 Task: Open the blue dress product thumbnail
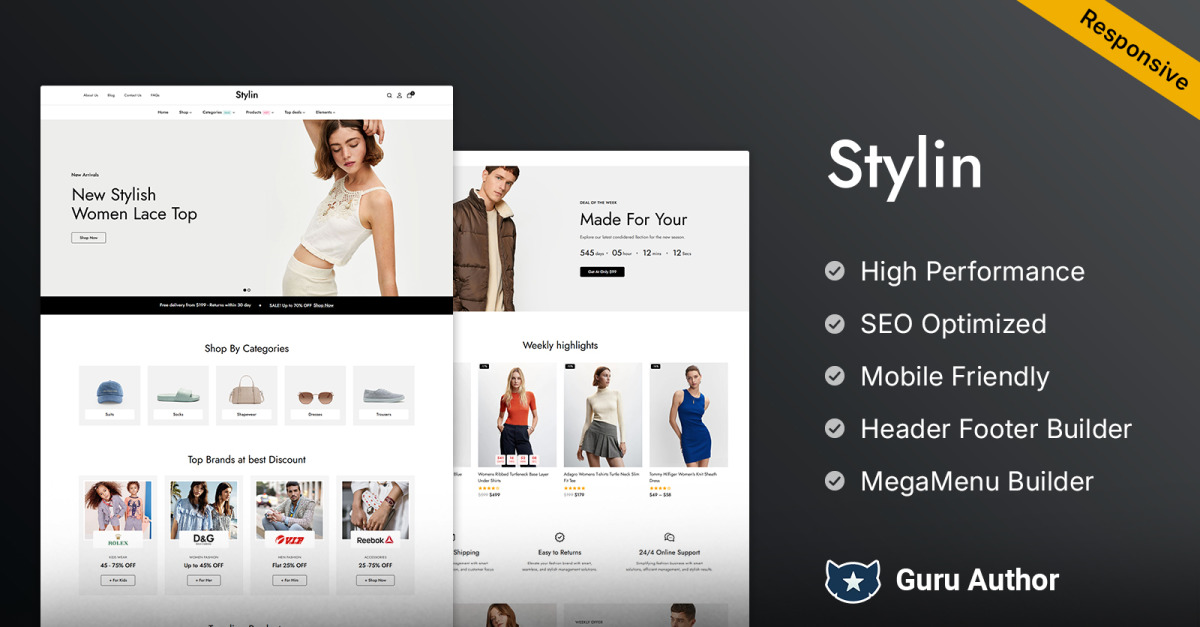[x=688, y=414]
